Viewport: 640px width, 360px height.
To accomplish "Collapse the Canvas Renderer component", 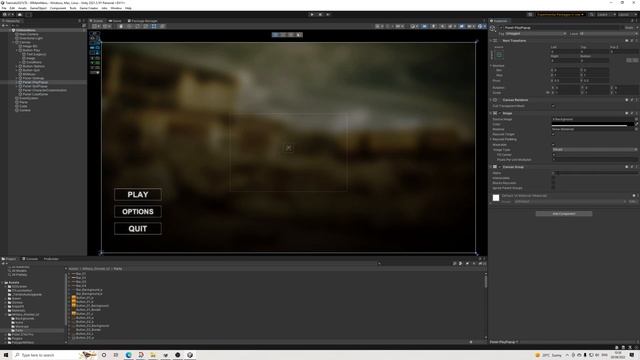I will (x=491, y=100).
